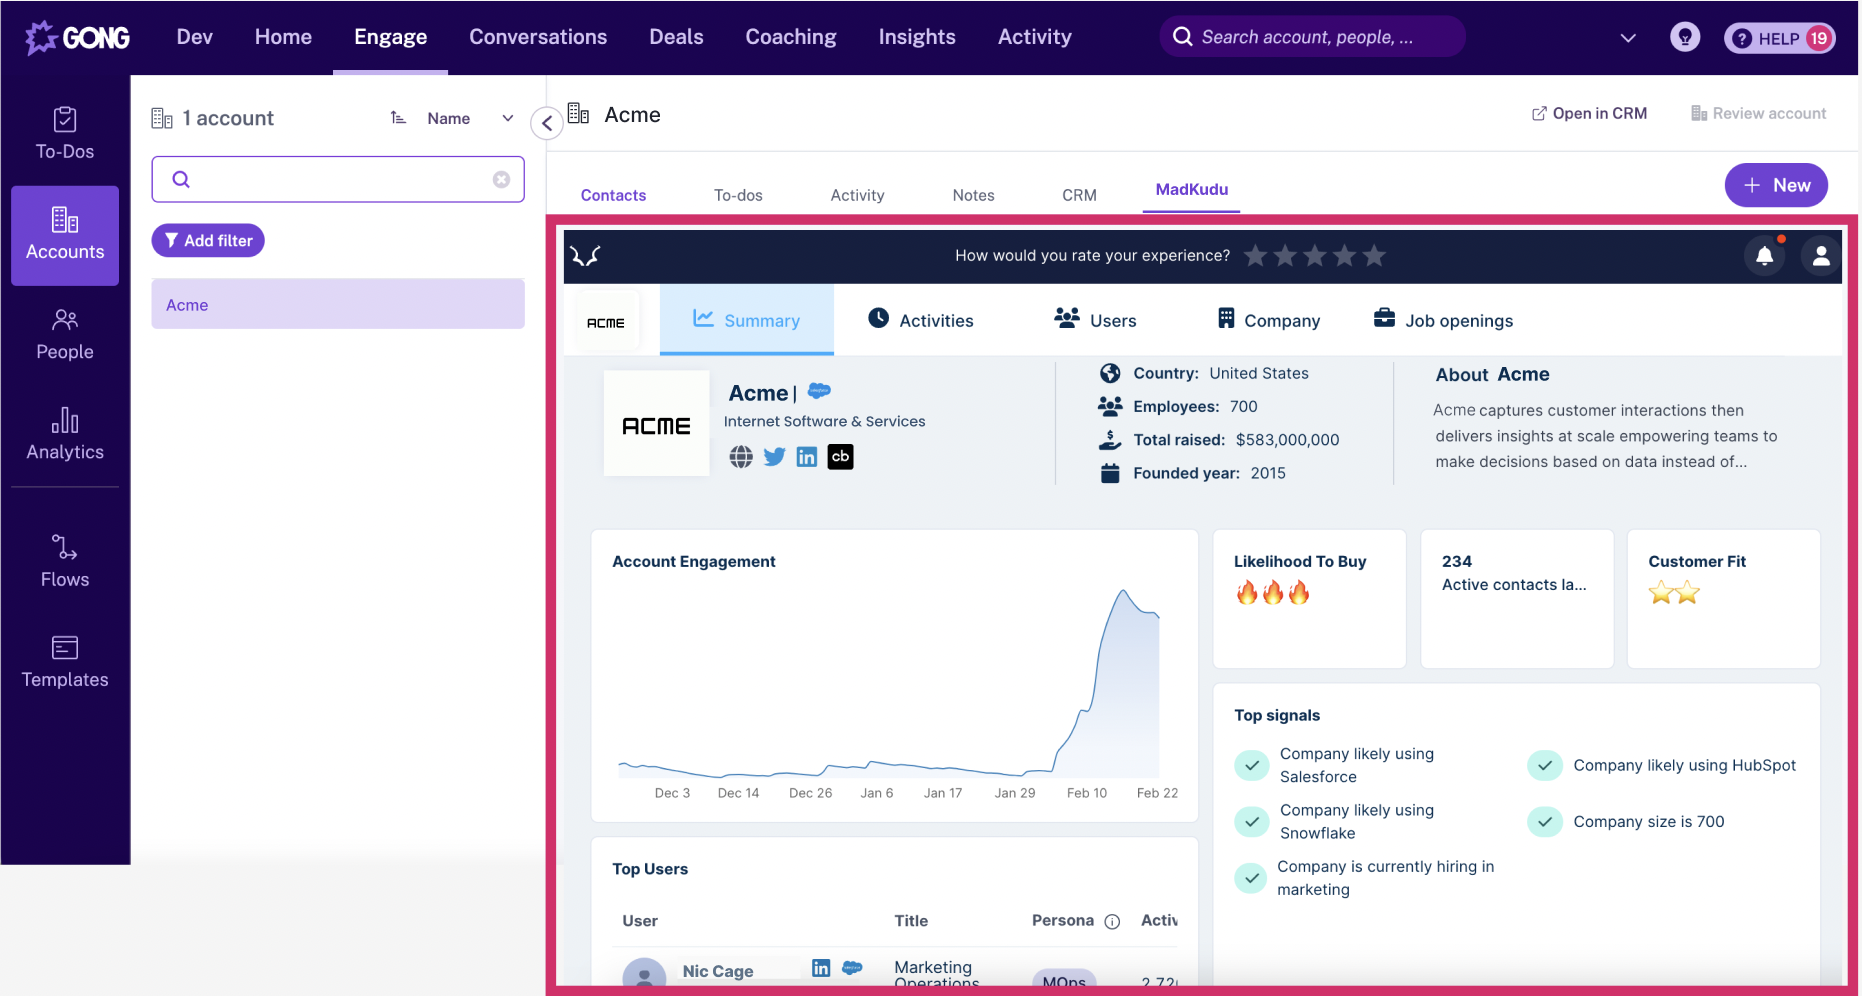Image resolution: width=1862 pixels, height=996 pixels.
Task: Open Nic Cage's LinkedIn icon
Action: point(821,968)
